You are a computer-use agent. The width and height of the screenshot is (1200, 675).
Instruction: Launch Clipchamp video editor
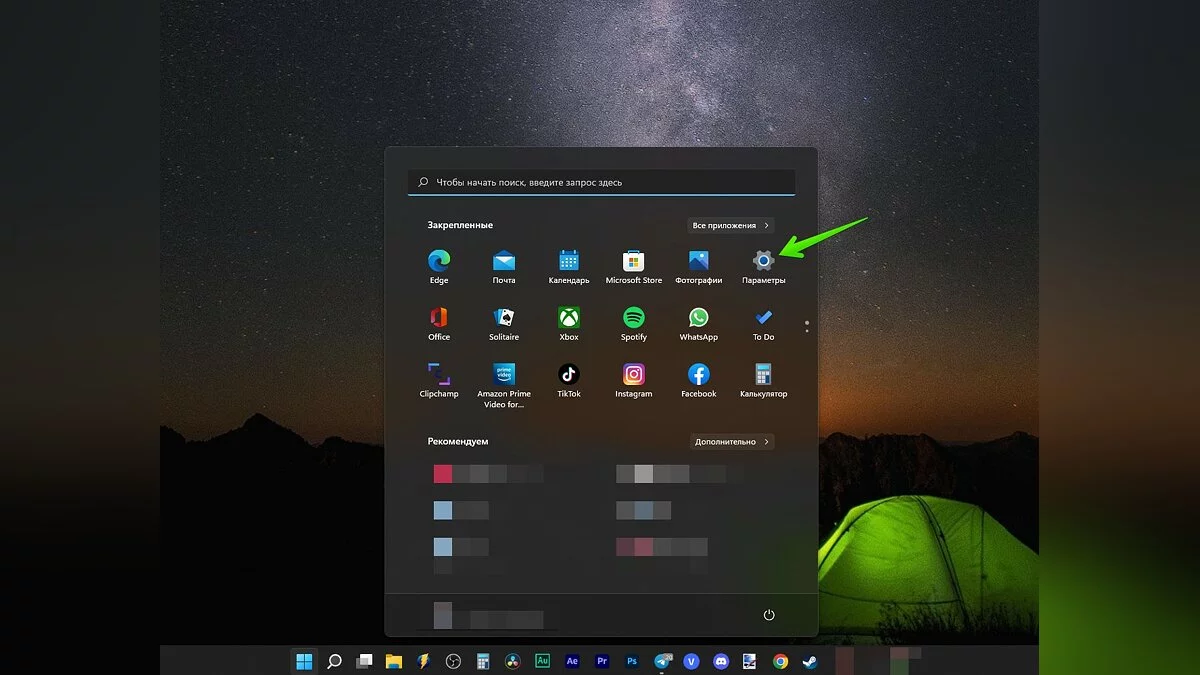[438, 375]
